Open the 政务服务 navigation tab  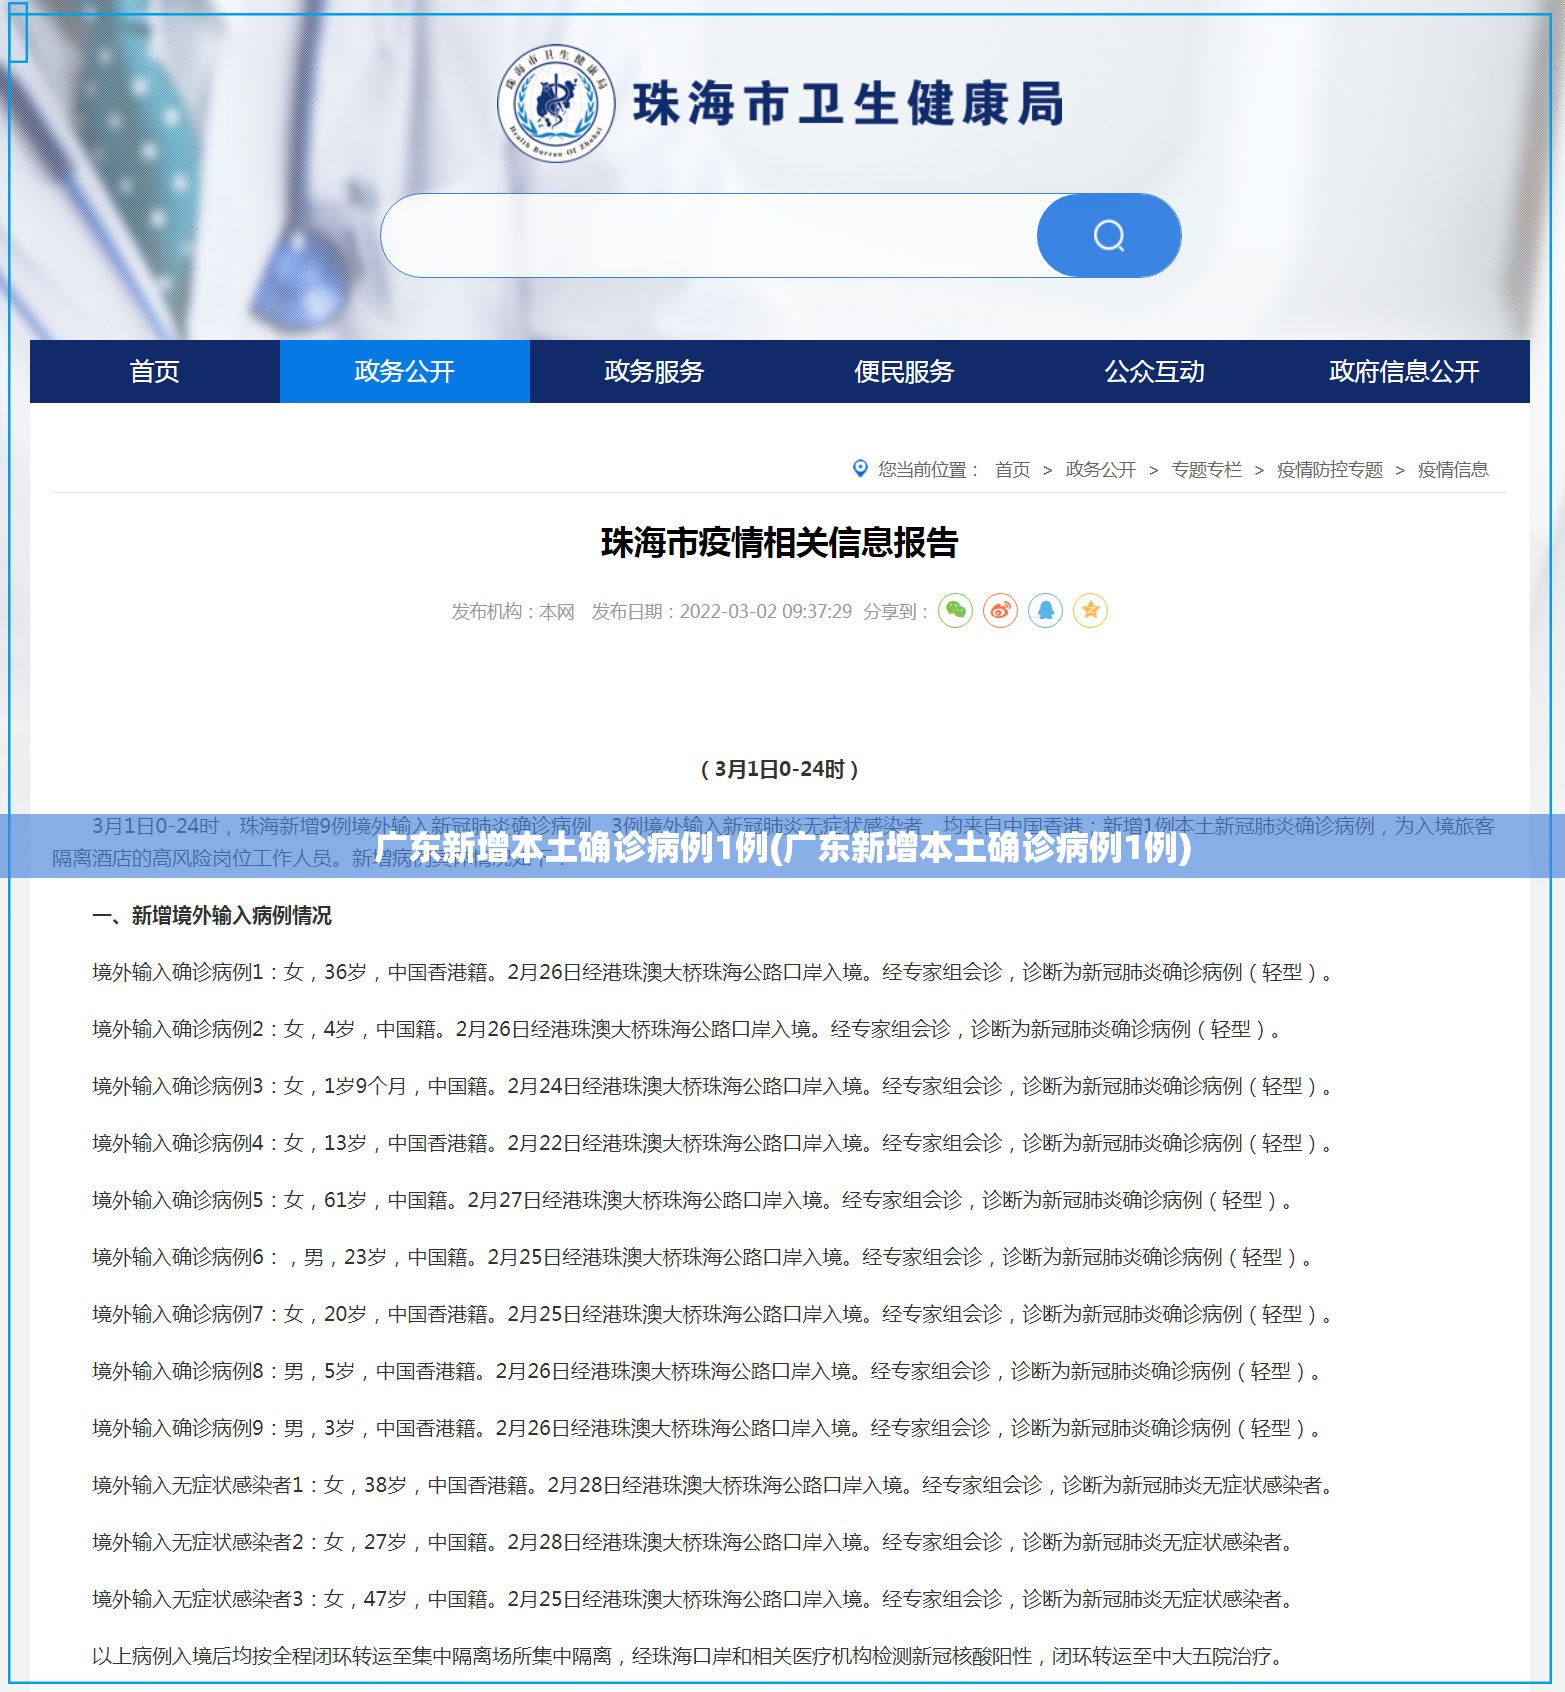coord(655,371)
